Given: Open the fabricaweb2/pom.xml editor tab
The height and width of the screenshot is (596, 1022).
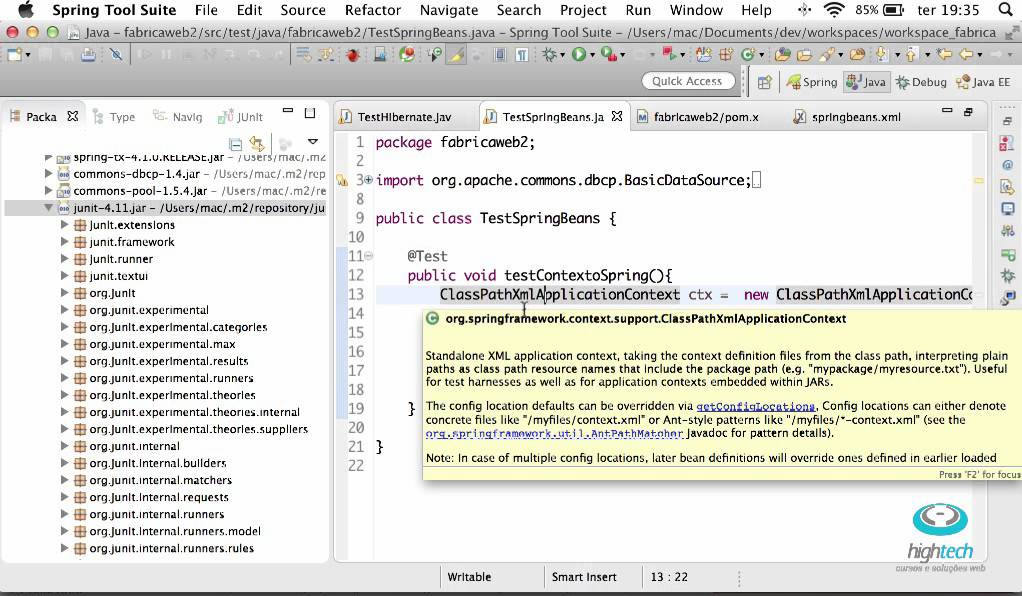Looking at the screenshot, I should click(x=698, y=117).
